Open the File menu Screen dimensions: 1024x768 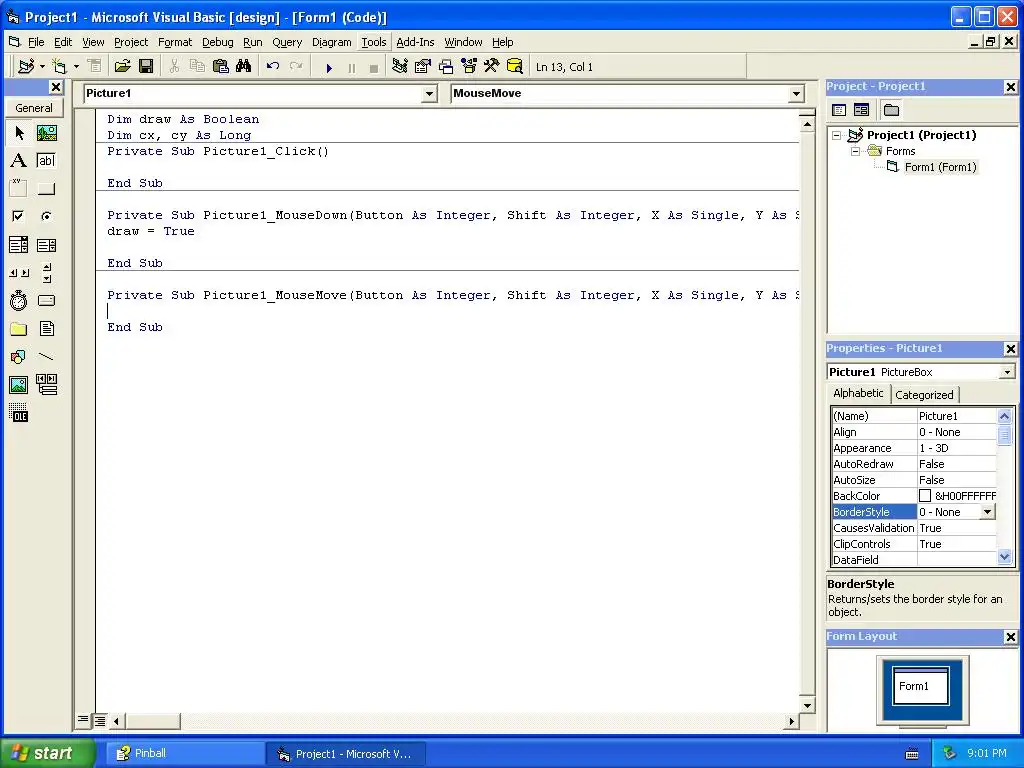pos(36,42)
